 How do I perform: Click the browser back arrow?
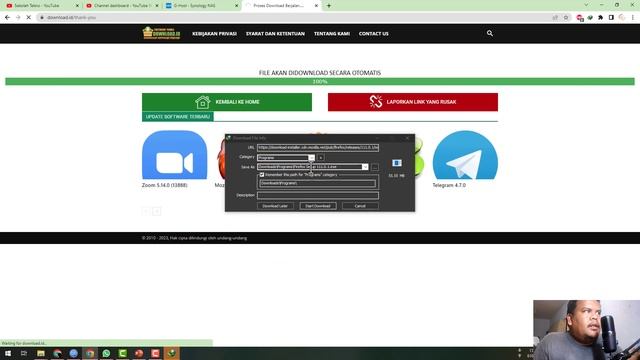click(x=7, y=18)
